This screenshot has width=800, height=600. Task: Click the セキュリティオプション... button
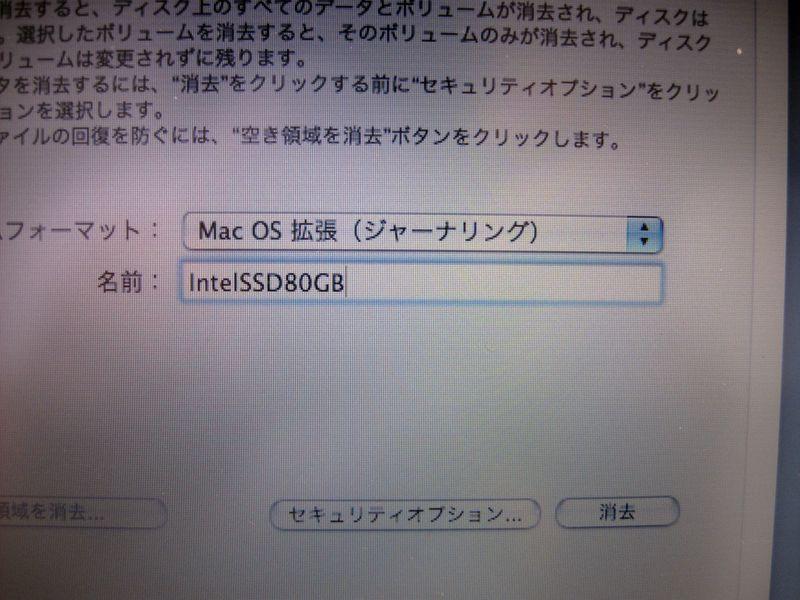[405, 514]
